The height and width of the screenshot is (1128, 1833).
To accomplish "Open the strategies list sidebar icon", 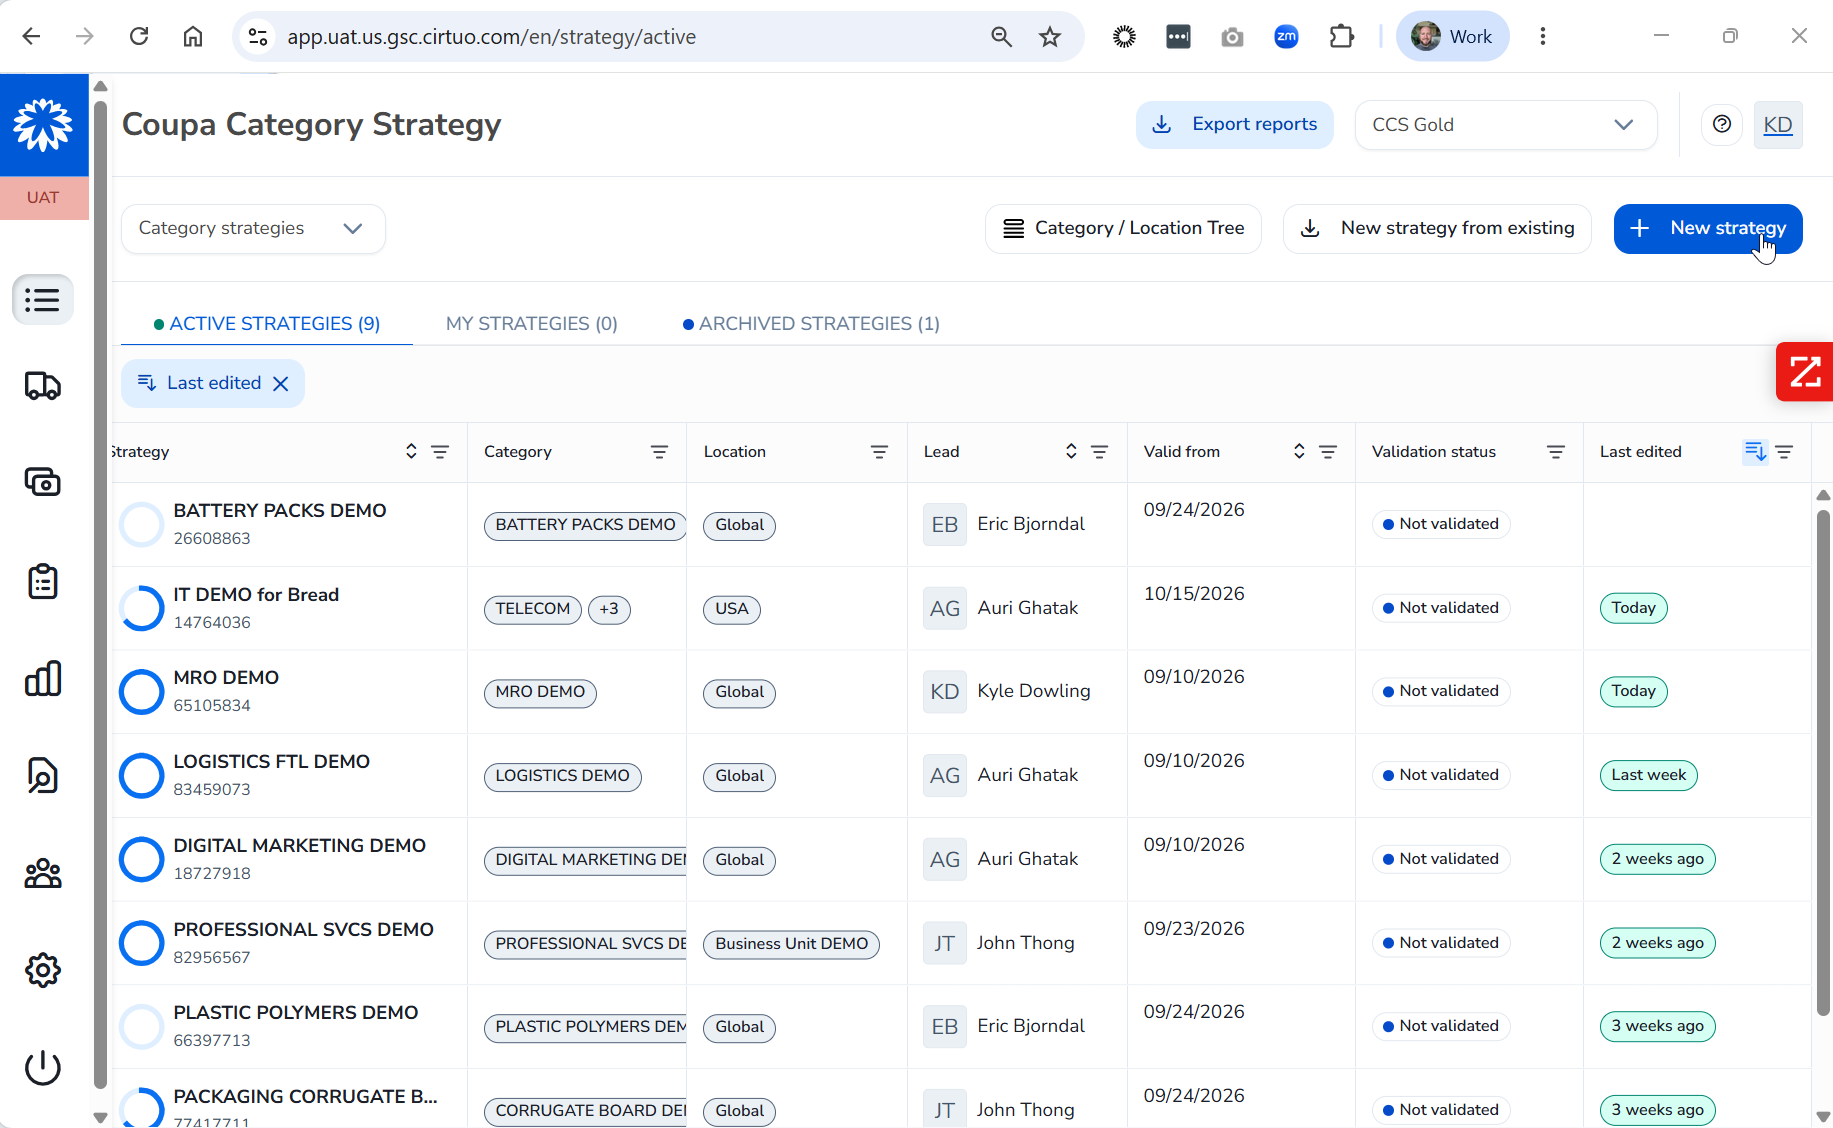I will point(42,300).
